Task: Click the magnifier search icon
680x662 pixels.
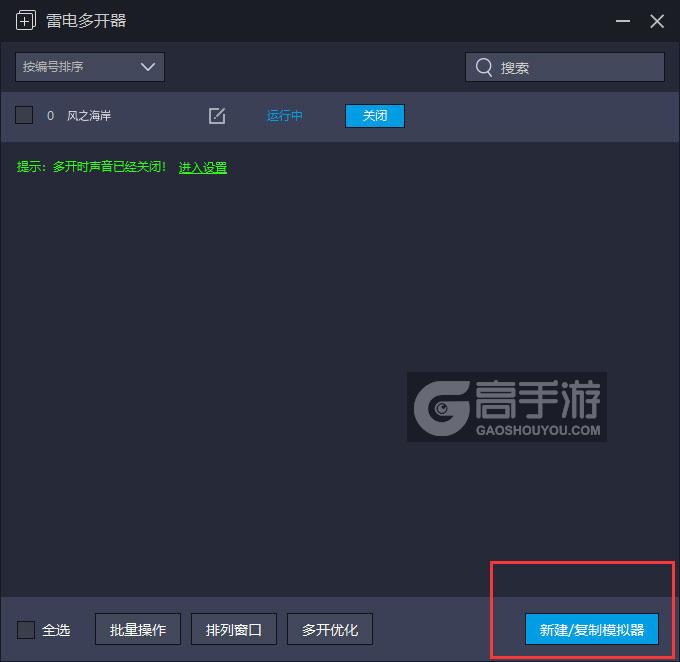Action: 484,67
